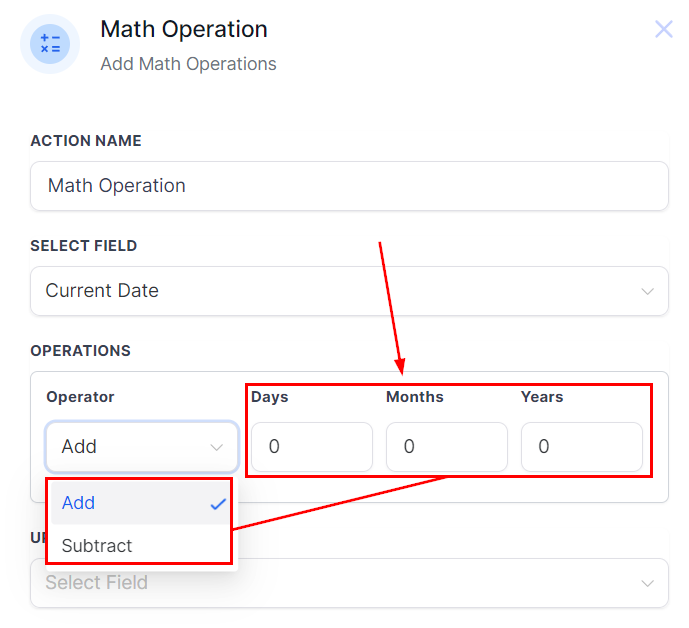Click the chevron in the bottom Select Field box
Image resolution: width=689 pixels, height=628 pixels.
pyautogui.click(x=647, y=583)
